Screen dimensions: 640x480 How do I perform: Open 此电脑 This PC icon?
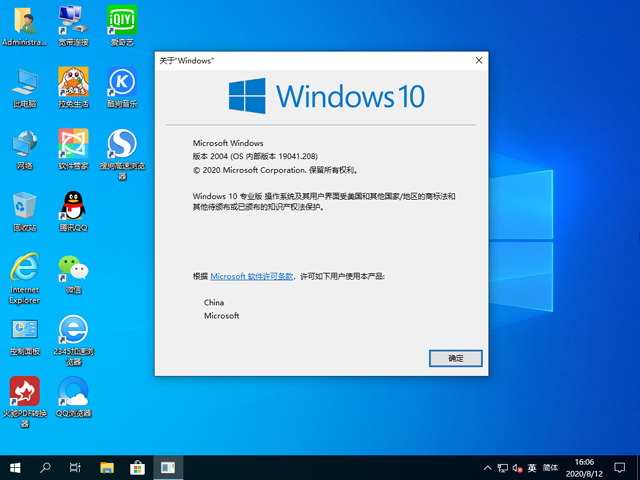24,88
